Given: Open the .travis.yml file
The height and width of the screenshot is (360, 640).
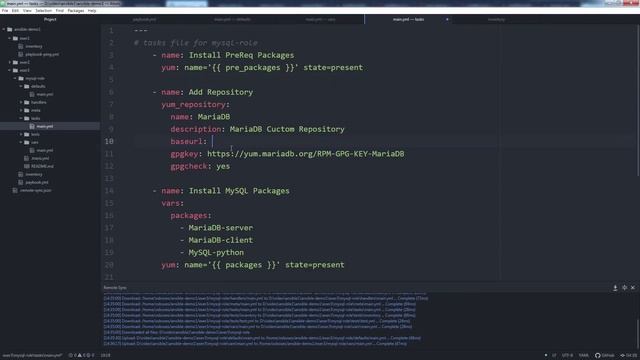Looking at the screenshot, I should (40, 158).
